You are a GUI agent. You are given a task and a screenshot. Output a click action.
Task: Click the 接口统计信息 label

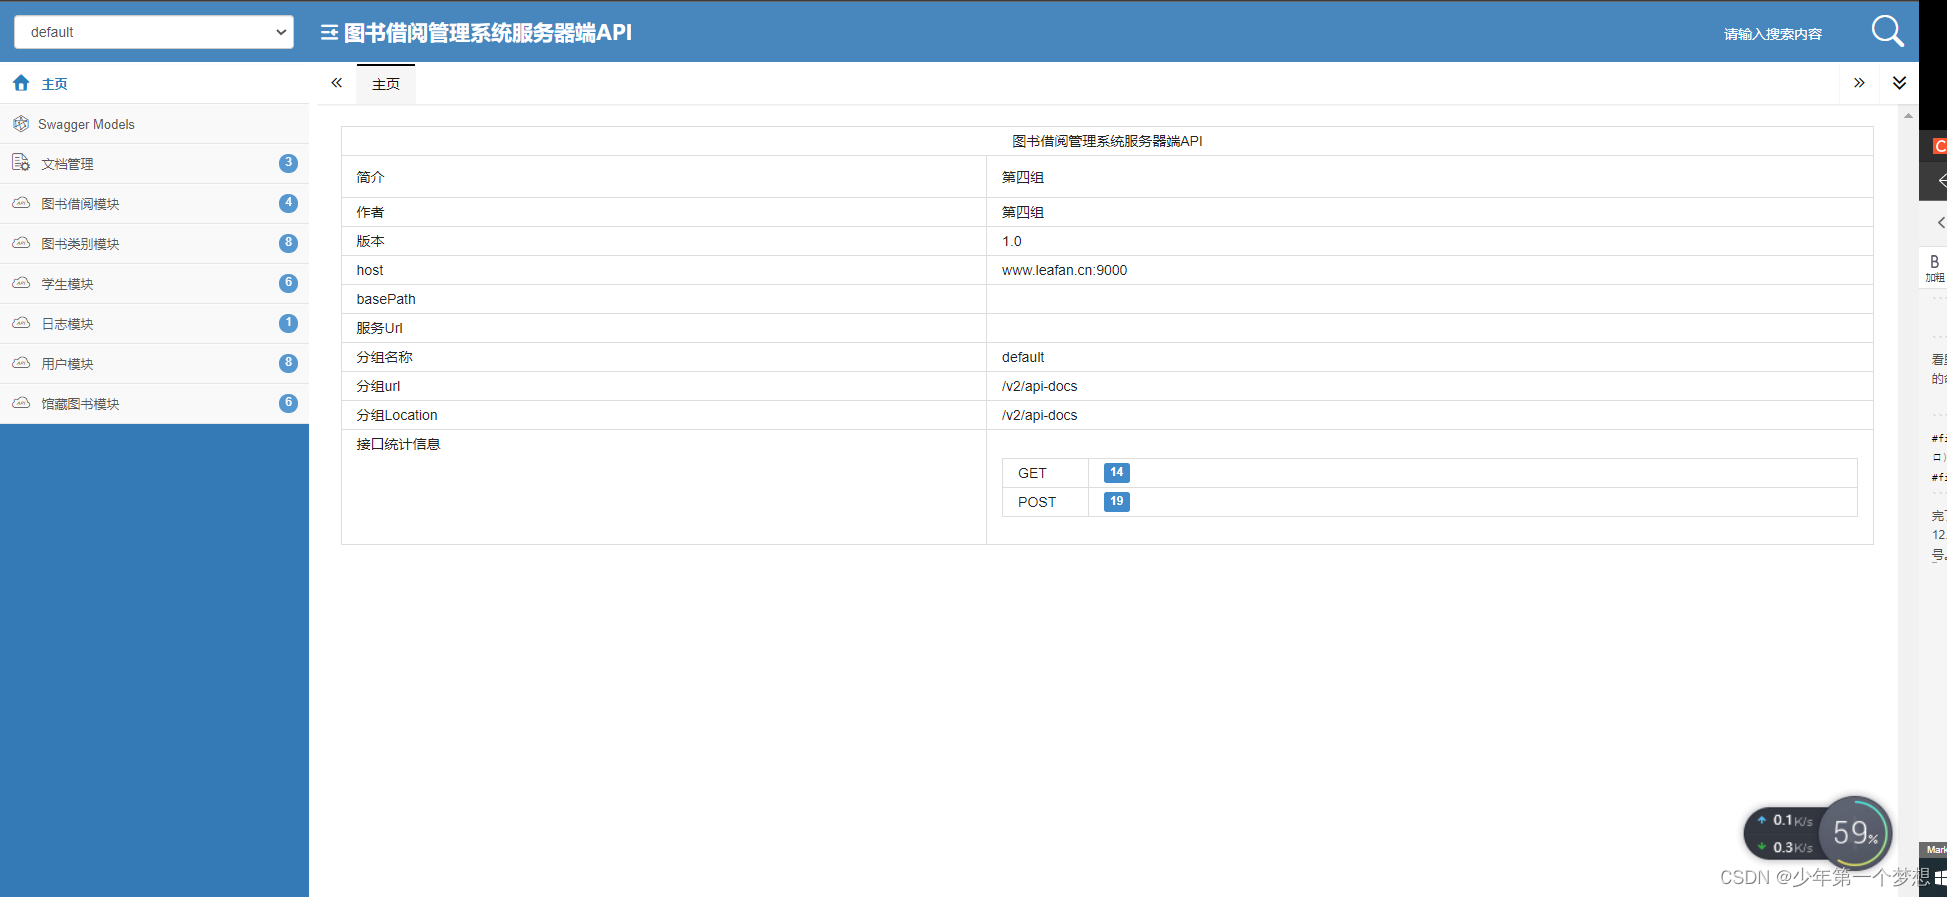(398, 444)
